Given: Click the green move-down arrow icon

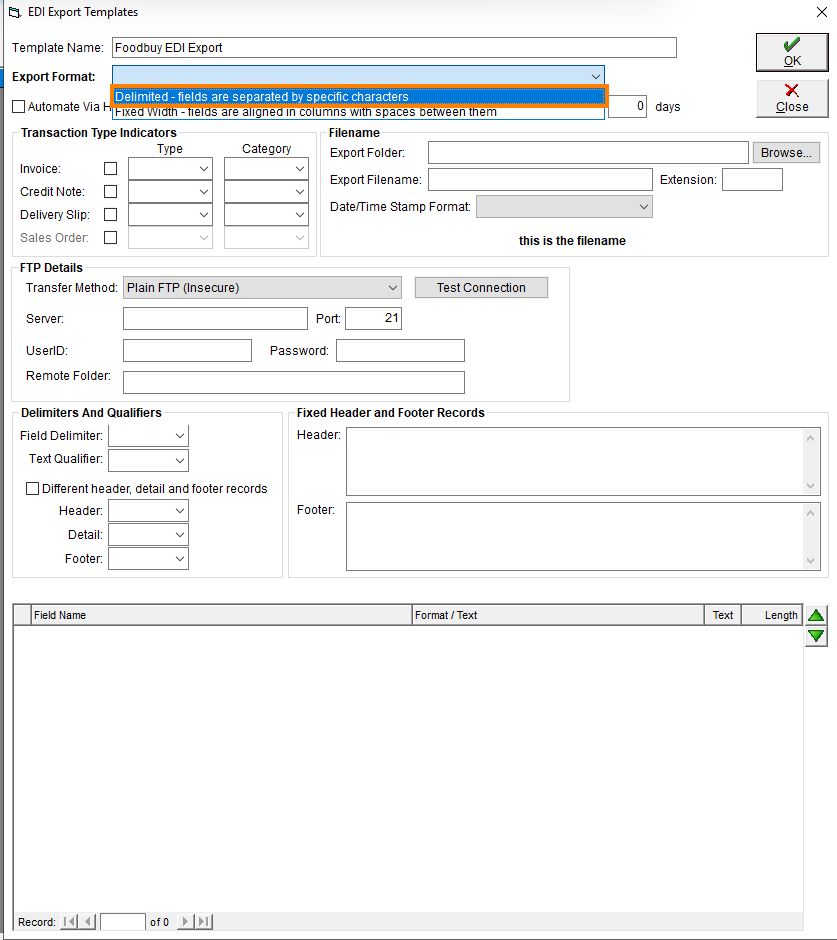Looking at the screenshot, I should (x=815, y=636).
